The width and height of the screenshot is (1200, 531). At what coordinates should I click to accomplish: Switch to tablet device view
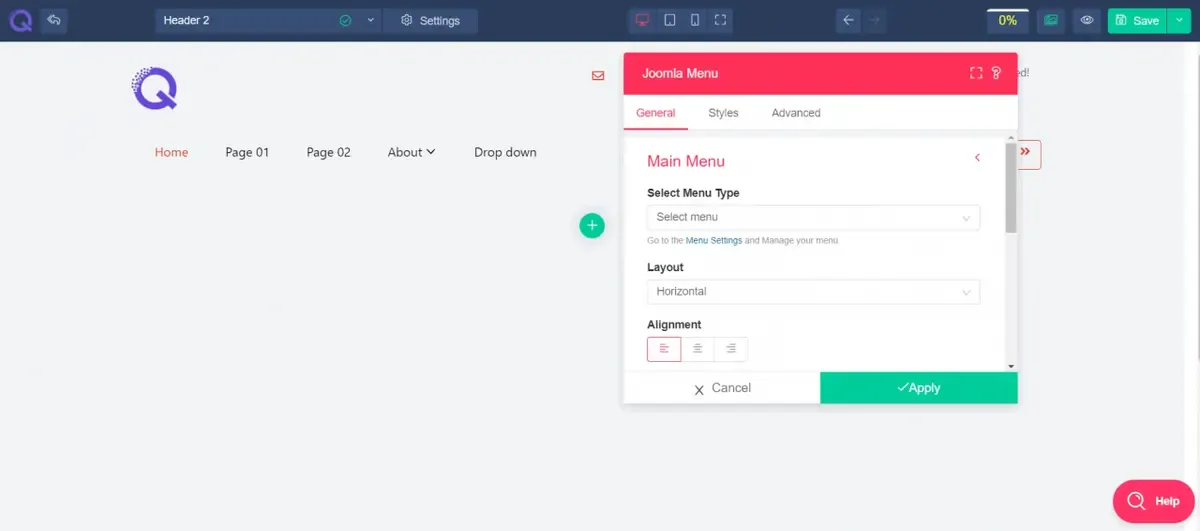[x=669, y=20]
